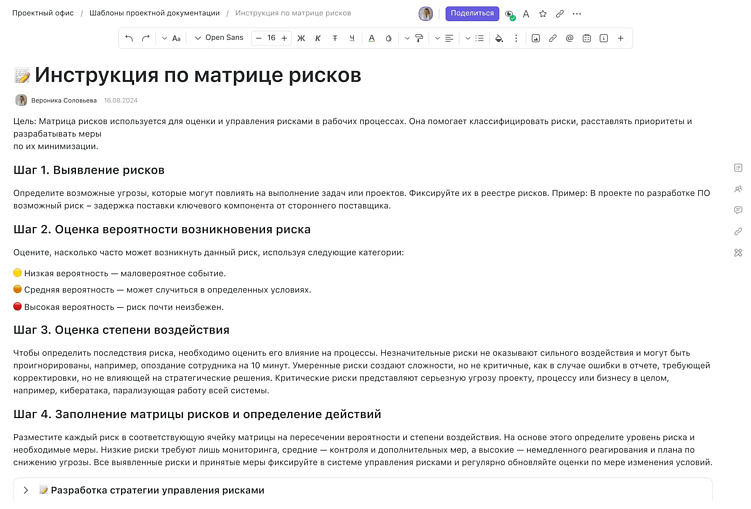This screenshot has height=509, width=751.
Task: Click the plus icon to add content
Action: coord(621,38)
